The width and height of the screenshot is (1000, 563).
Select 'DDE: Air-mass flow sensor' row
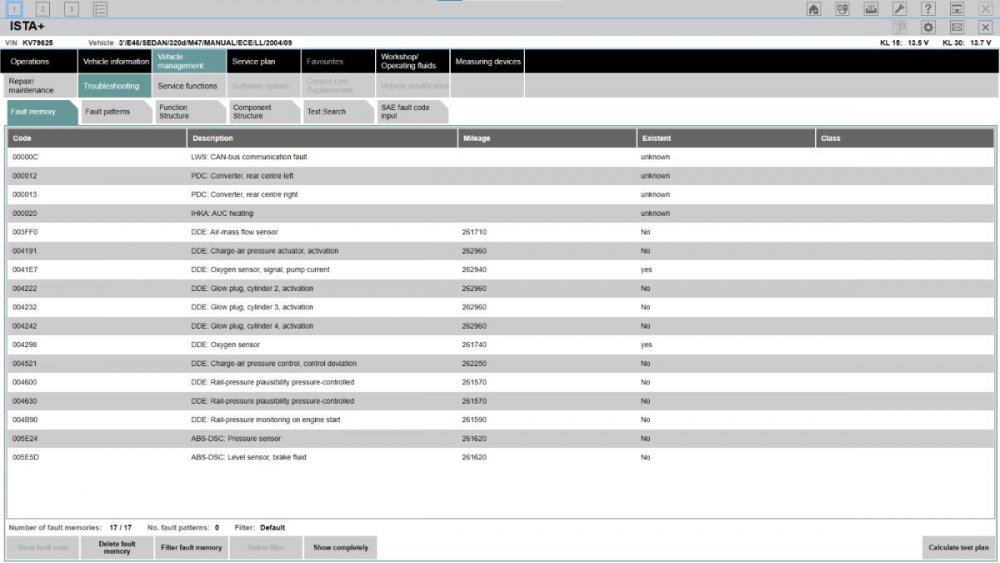[501, 232]
